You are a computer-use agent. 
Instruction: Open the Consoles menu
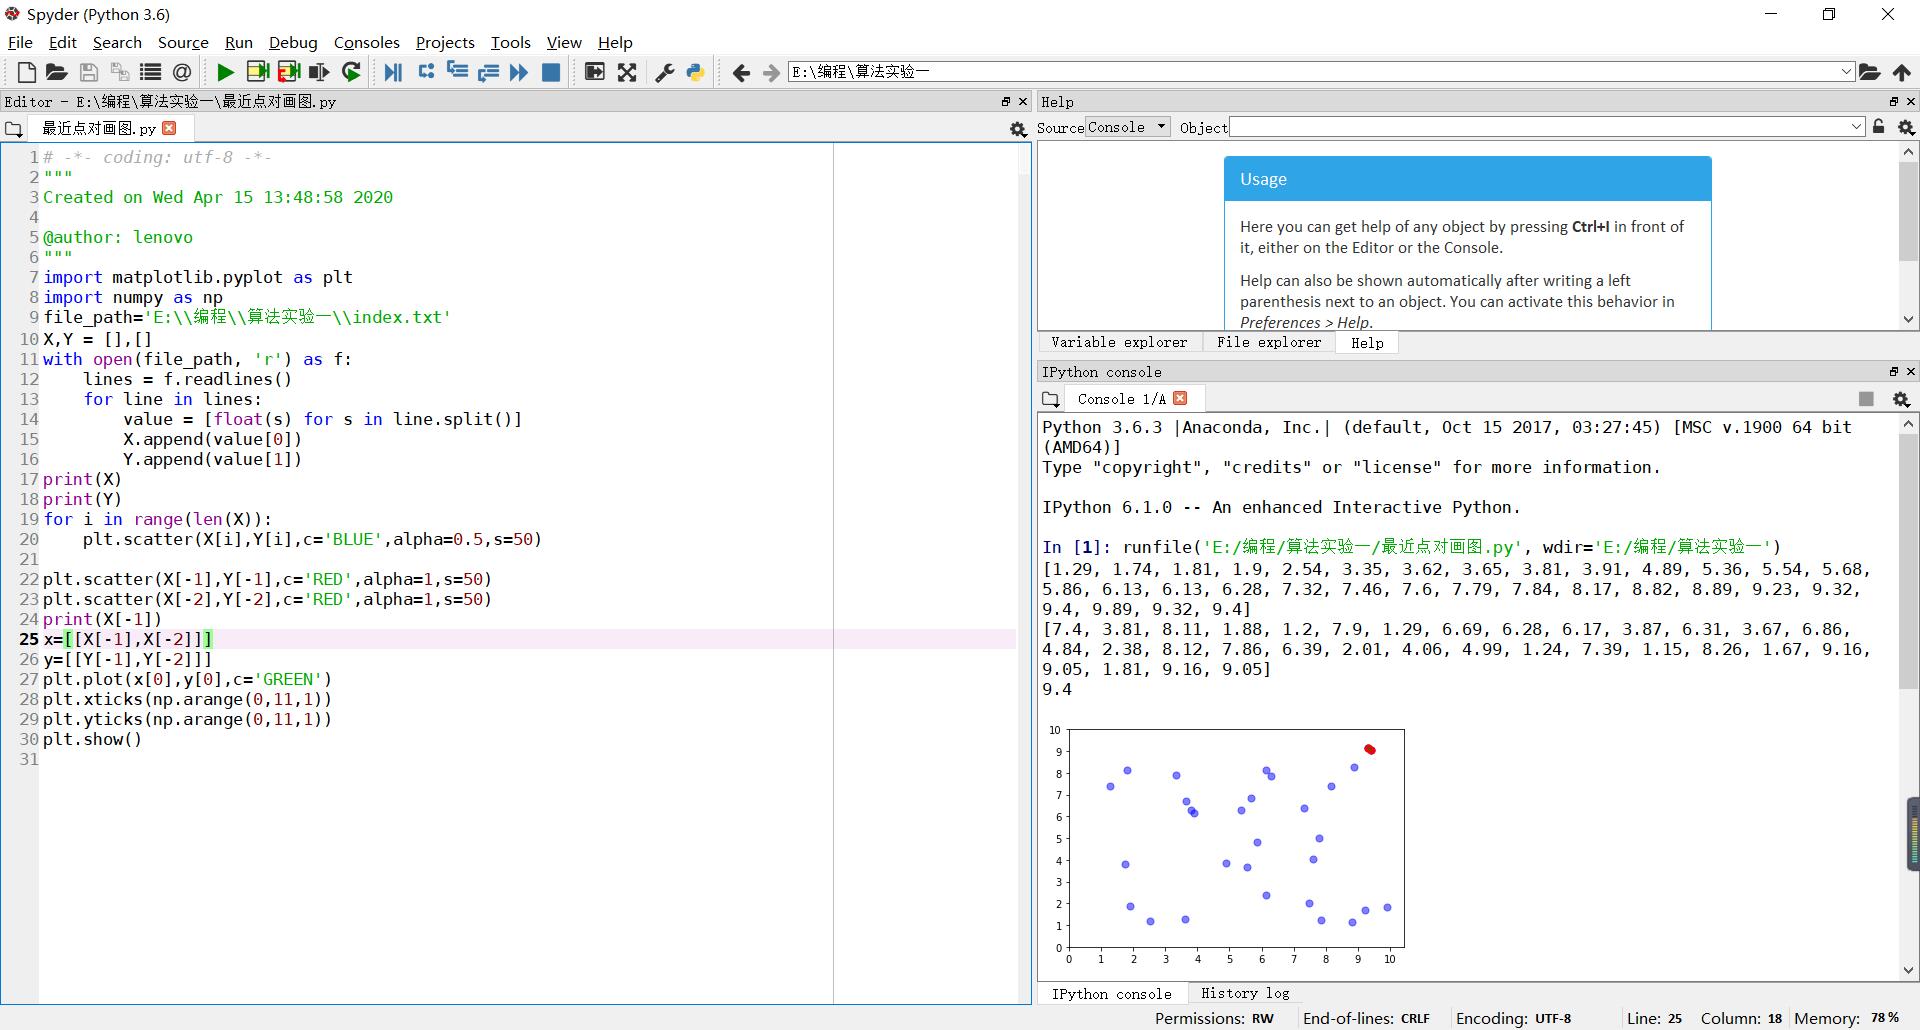click(366, 42)
